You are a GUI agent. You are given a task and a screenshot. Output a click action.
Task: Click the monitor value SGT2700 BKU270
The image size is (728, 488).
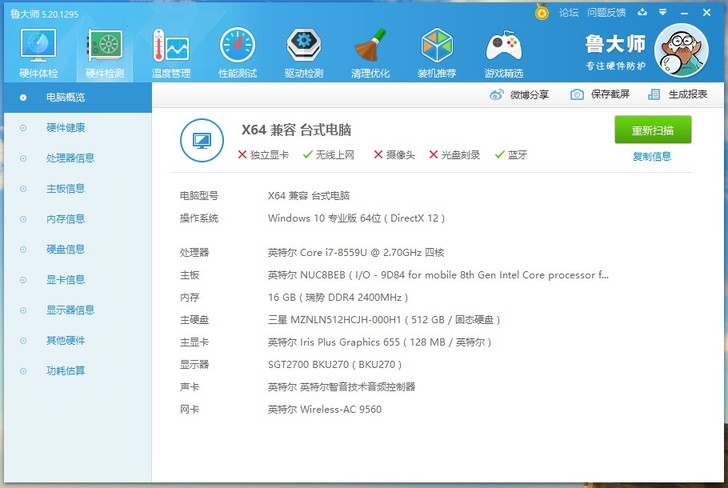click(334, 364)
